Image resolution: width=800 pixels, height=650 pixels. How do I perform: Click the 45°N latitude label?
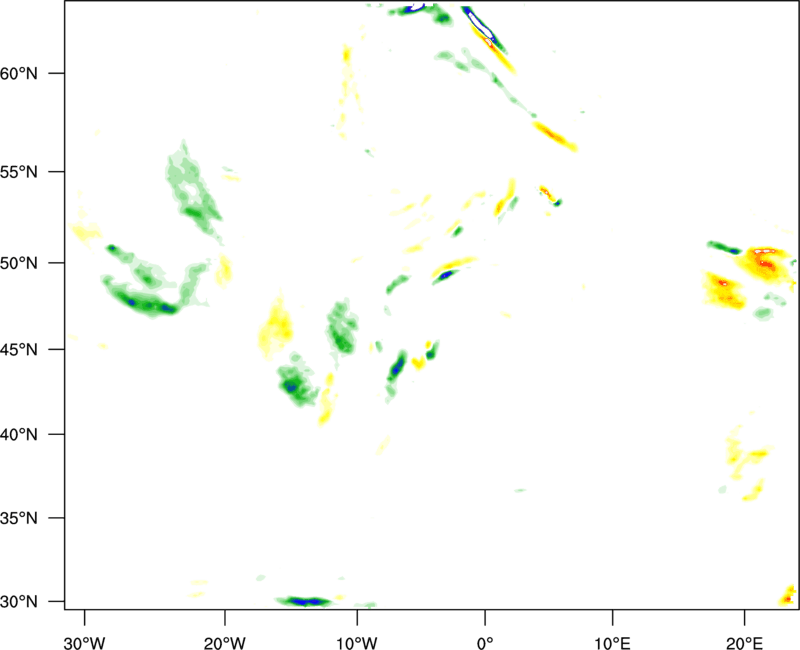click(x=18, y=349)
